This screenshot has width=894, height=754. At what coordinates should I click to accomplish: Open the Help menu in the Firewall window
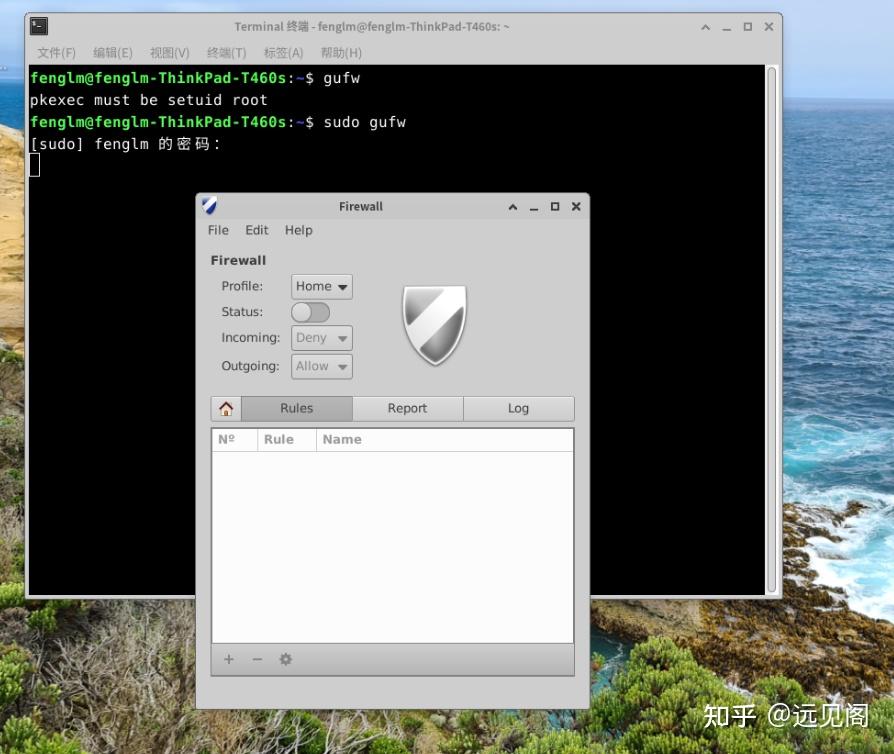[297, 230]
